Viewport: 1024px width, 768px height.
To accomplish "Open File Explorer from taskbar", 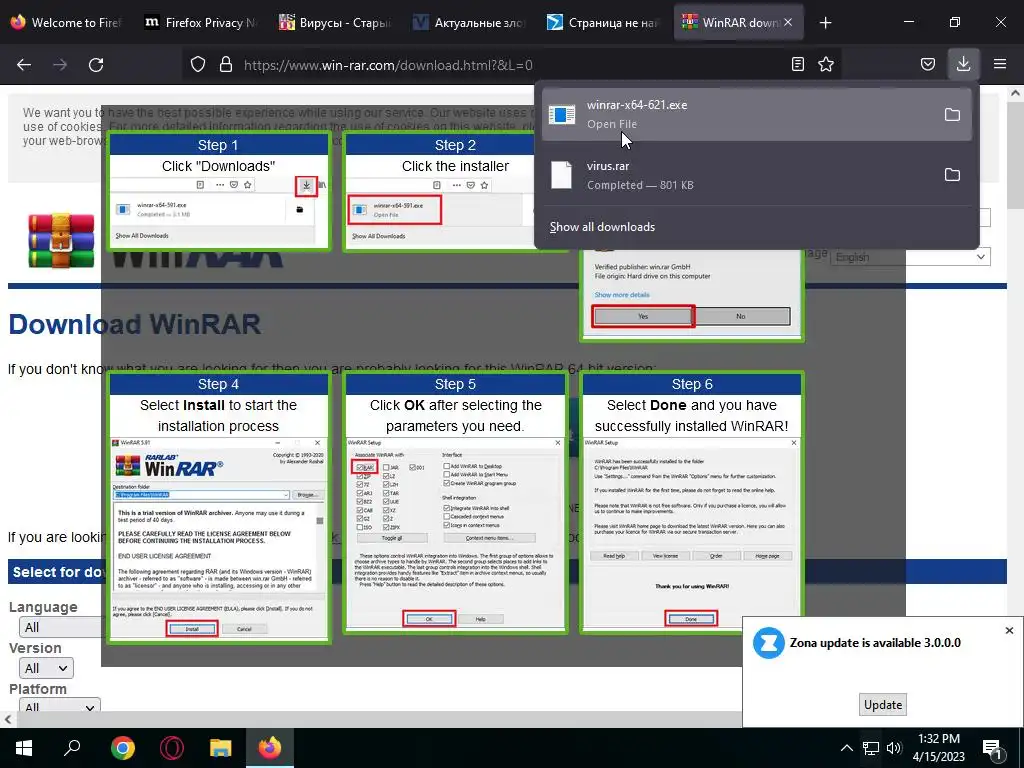I will 221,747.
